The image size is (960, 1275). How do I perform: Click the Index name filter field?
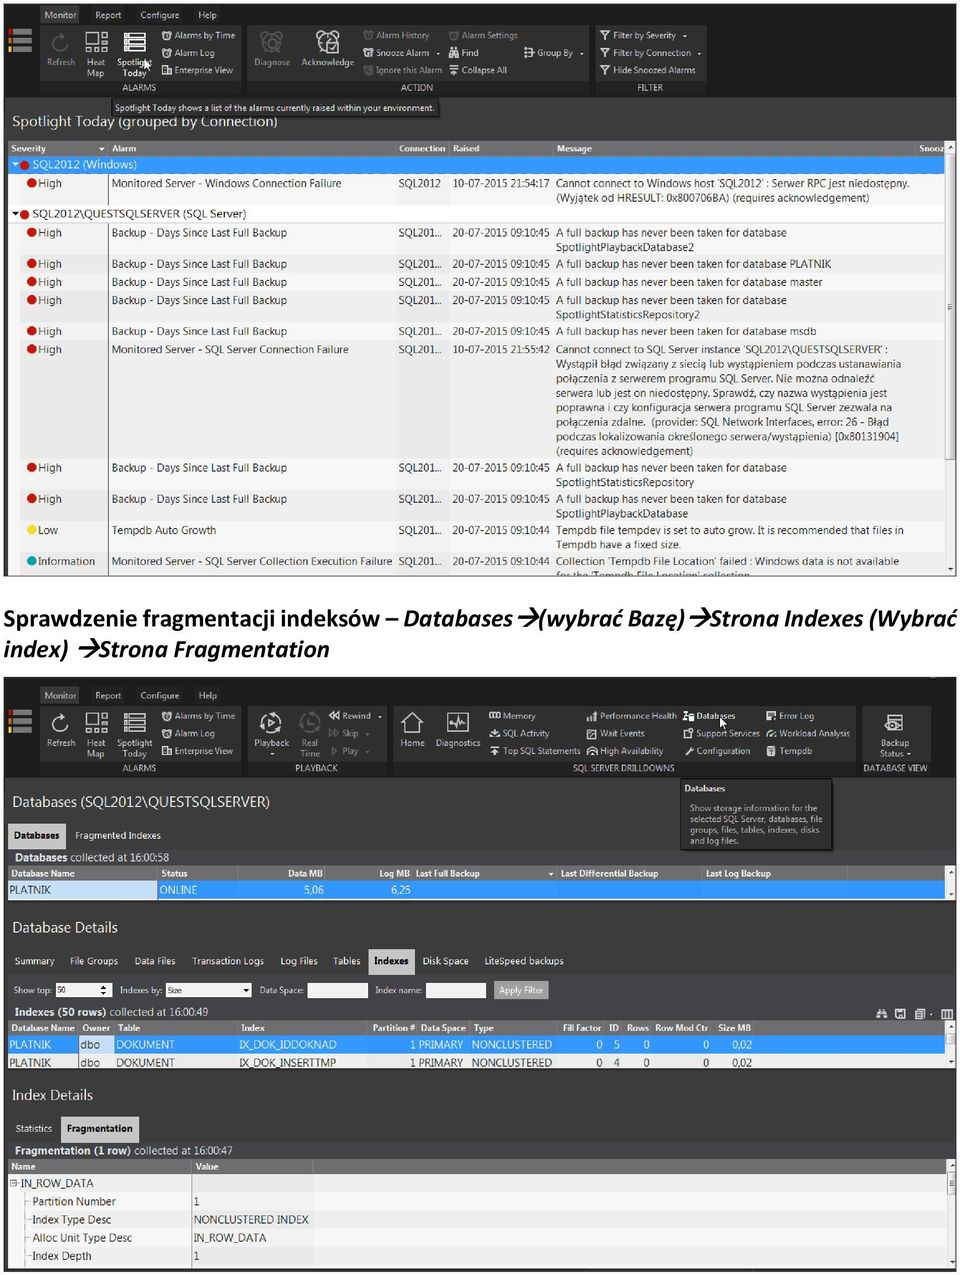[456, 990]
